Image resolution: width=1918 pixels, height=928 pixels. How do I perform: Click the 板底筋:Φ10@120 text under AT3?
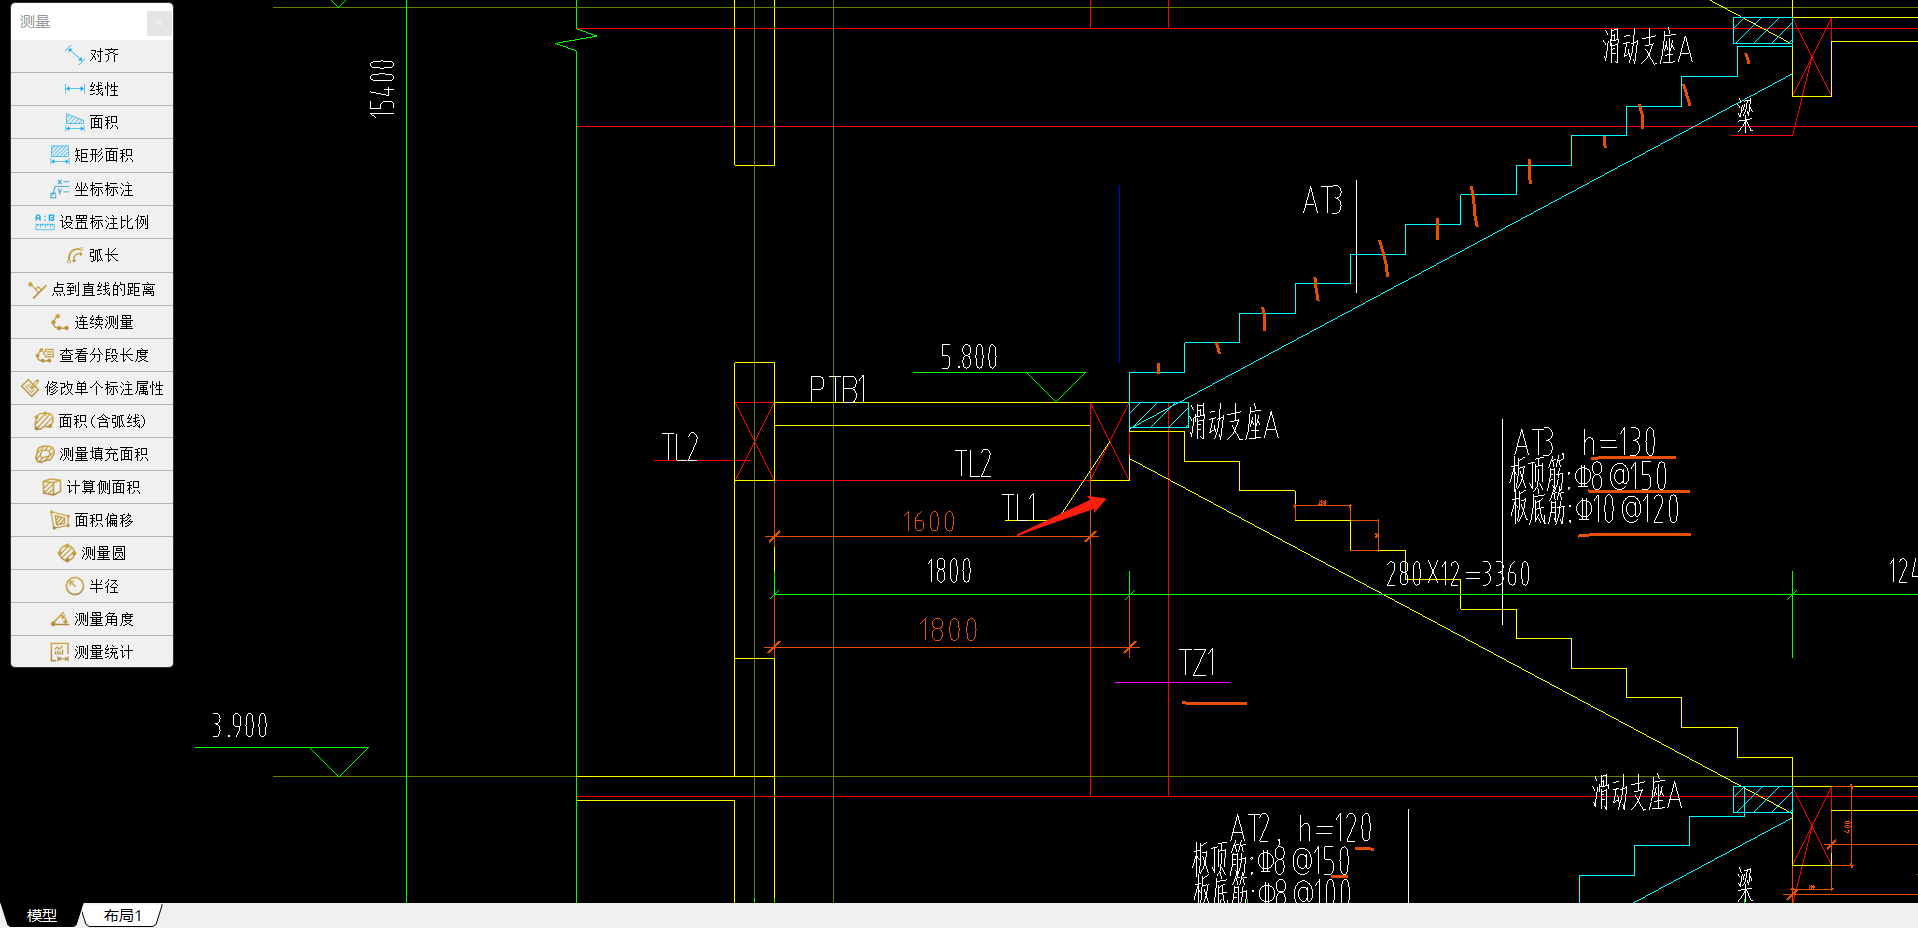click(1595, 509)
